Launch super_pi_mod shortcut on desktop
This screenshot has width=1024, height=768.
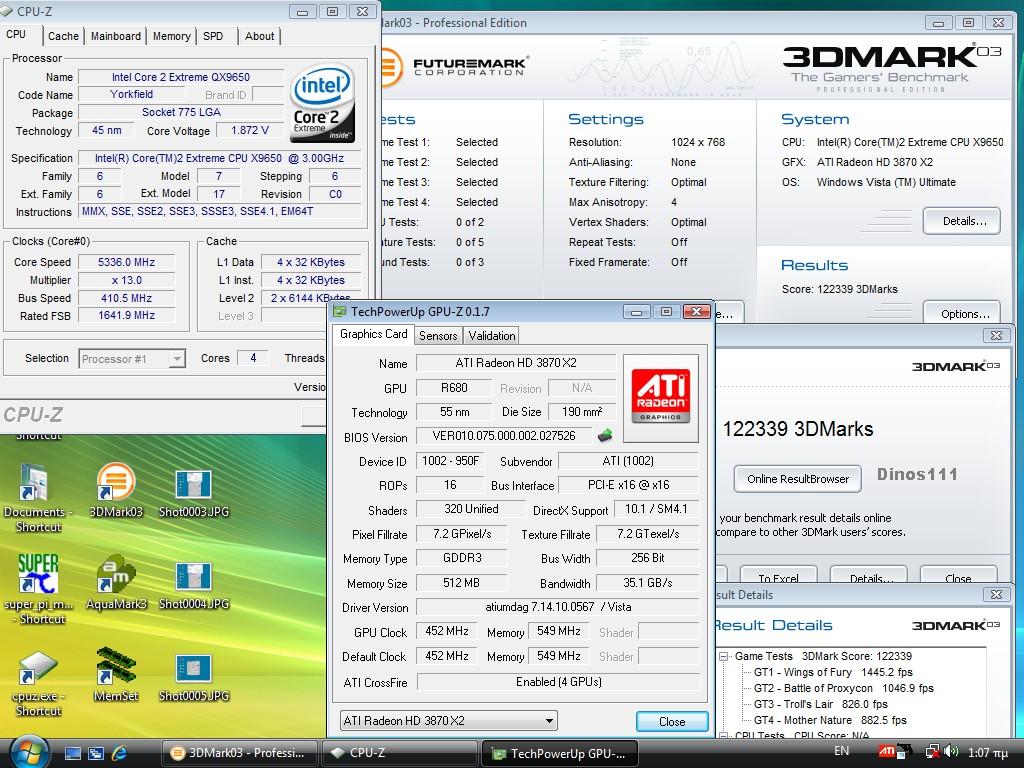tap(38, 588)
